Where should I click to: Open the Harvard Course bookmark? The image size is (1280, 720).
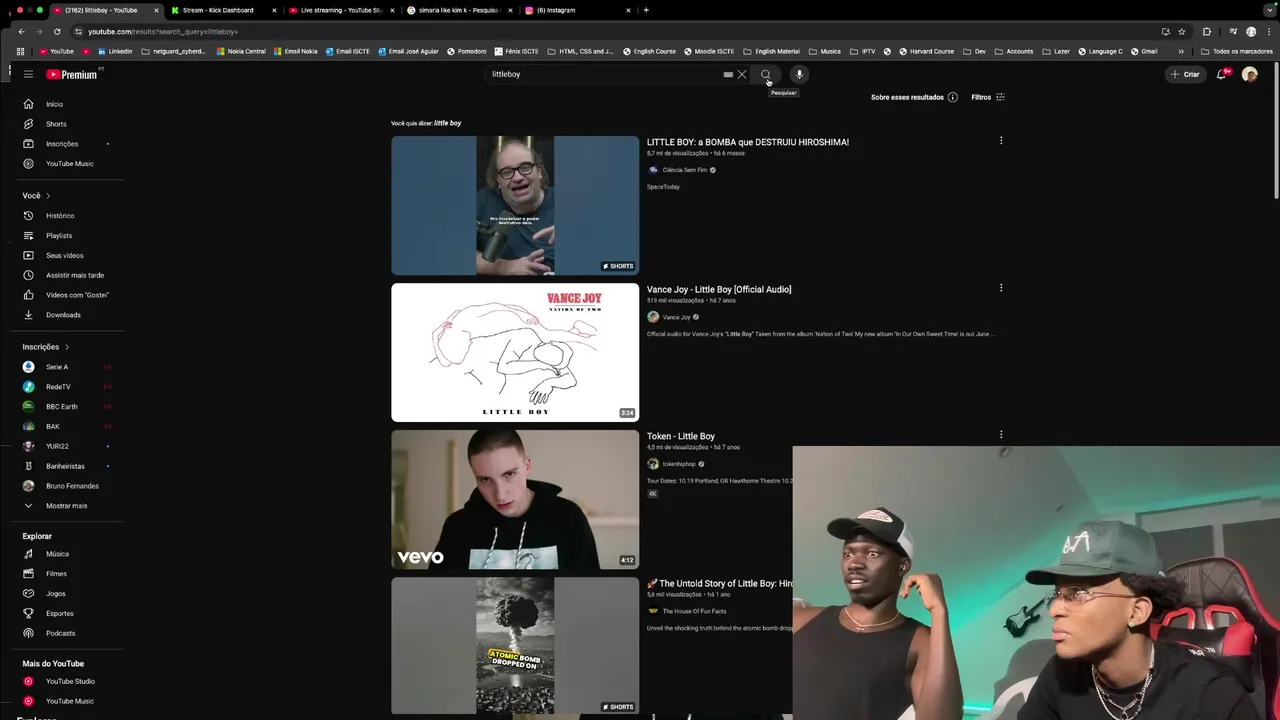tap(925, 51)
